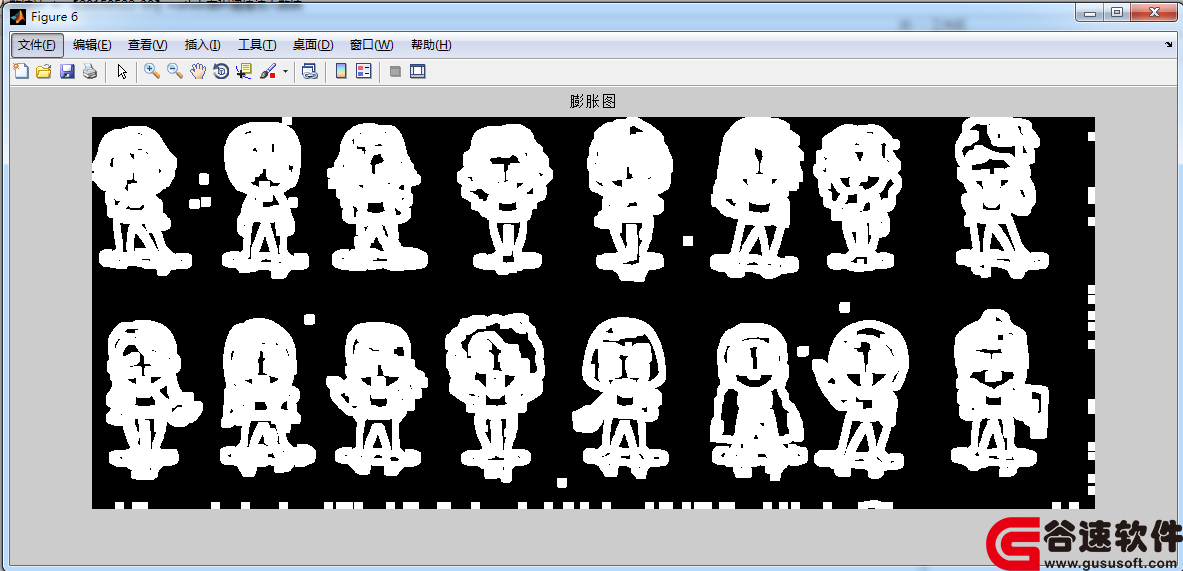Select the Brush data tool
The image size is (1183, 571).
268,72
